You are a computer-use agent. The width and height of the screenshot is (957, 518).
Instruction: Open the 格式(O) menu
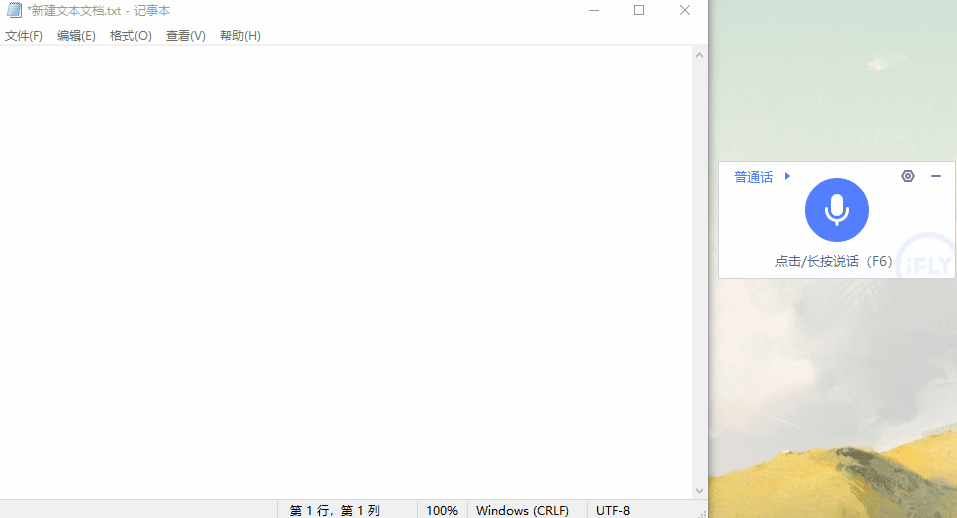coord(131,36)
